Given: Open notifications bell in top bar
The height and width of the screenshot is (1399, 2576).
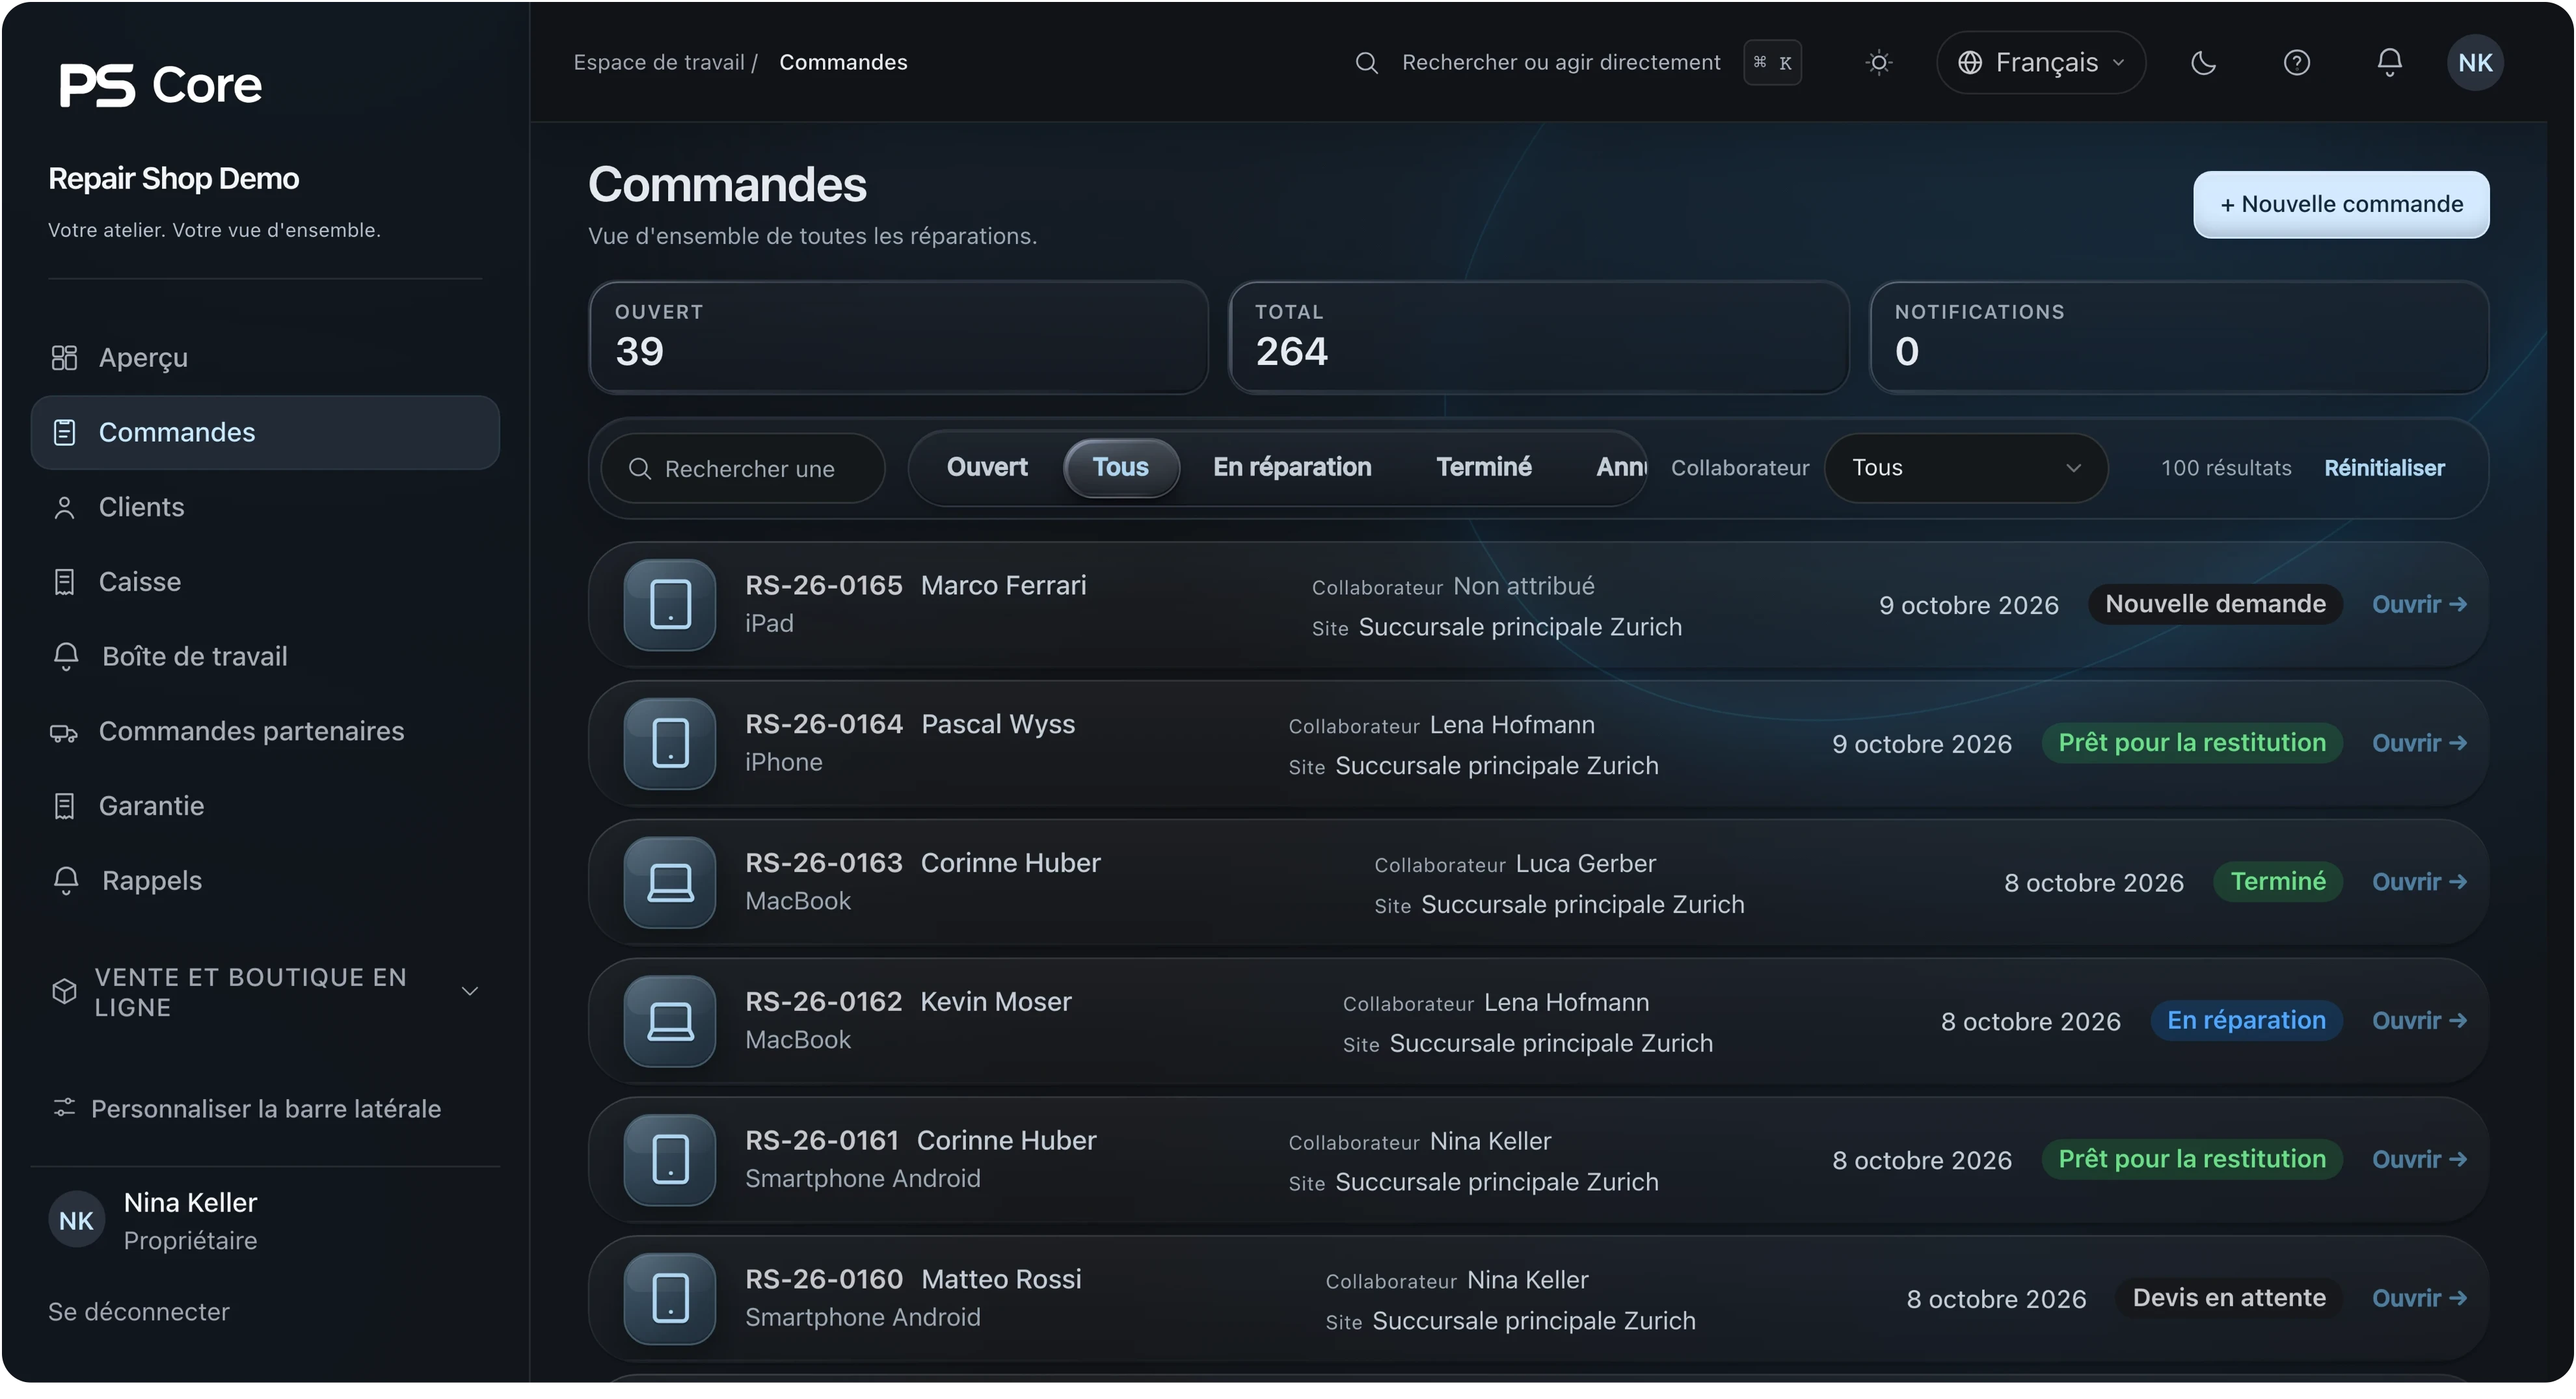Looking at the screenshot, I should (x=2389, y=63).
